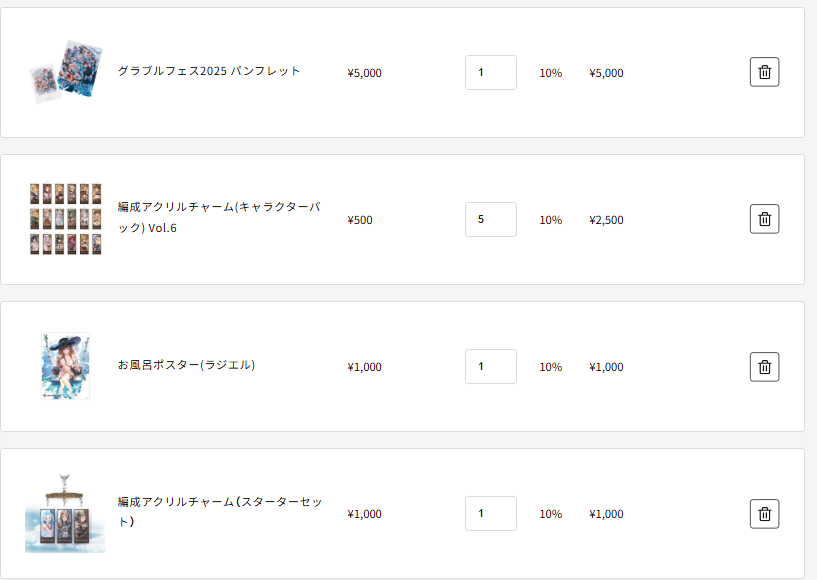Image resolution: width=817 pixels, height=580 pixels.
Task: Focus the quantity box showing 5
Action: 490,219
